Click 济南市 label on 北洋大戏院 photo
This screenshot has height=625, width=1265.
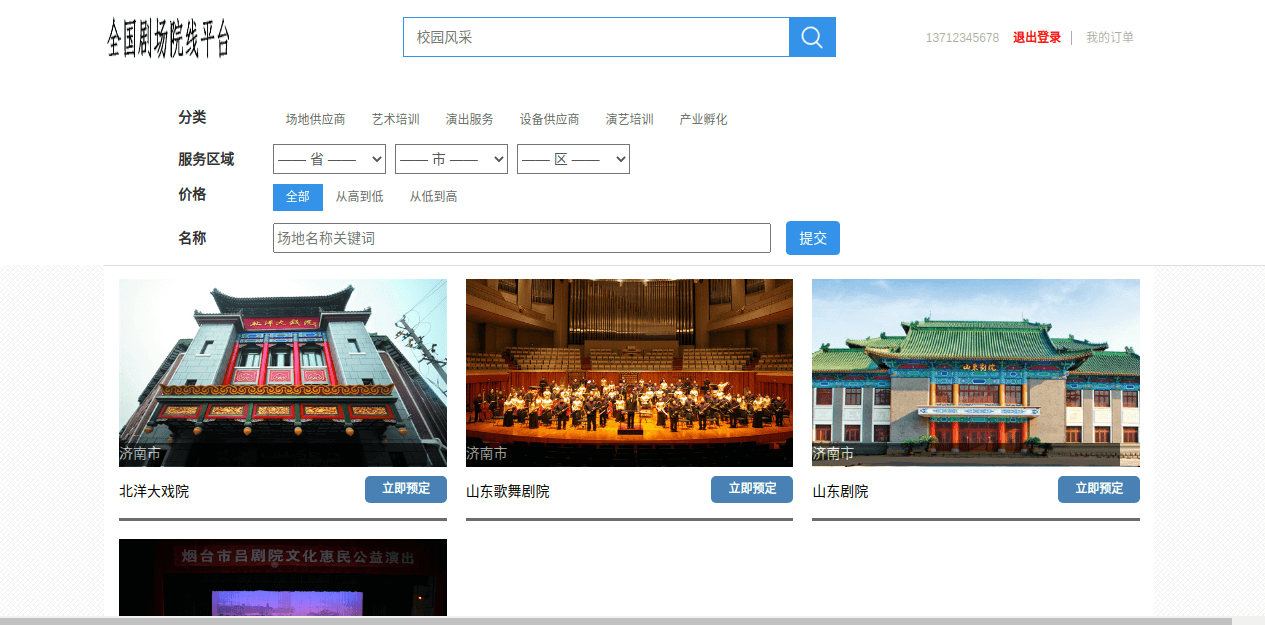[140, 453]
